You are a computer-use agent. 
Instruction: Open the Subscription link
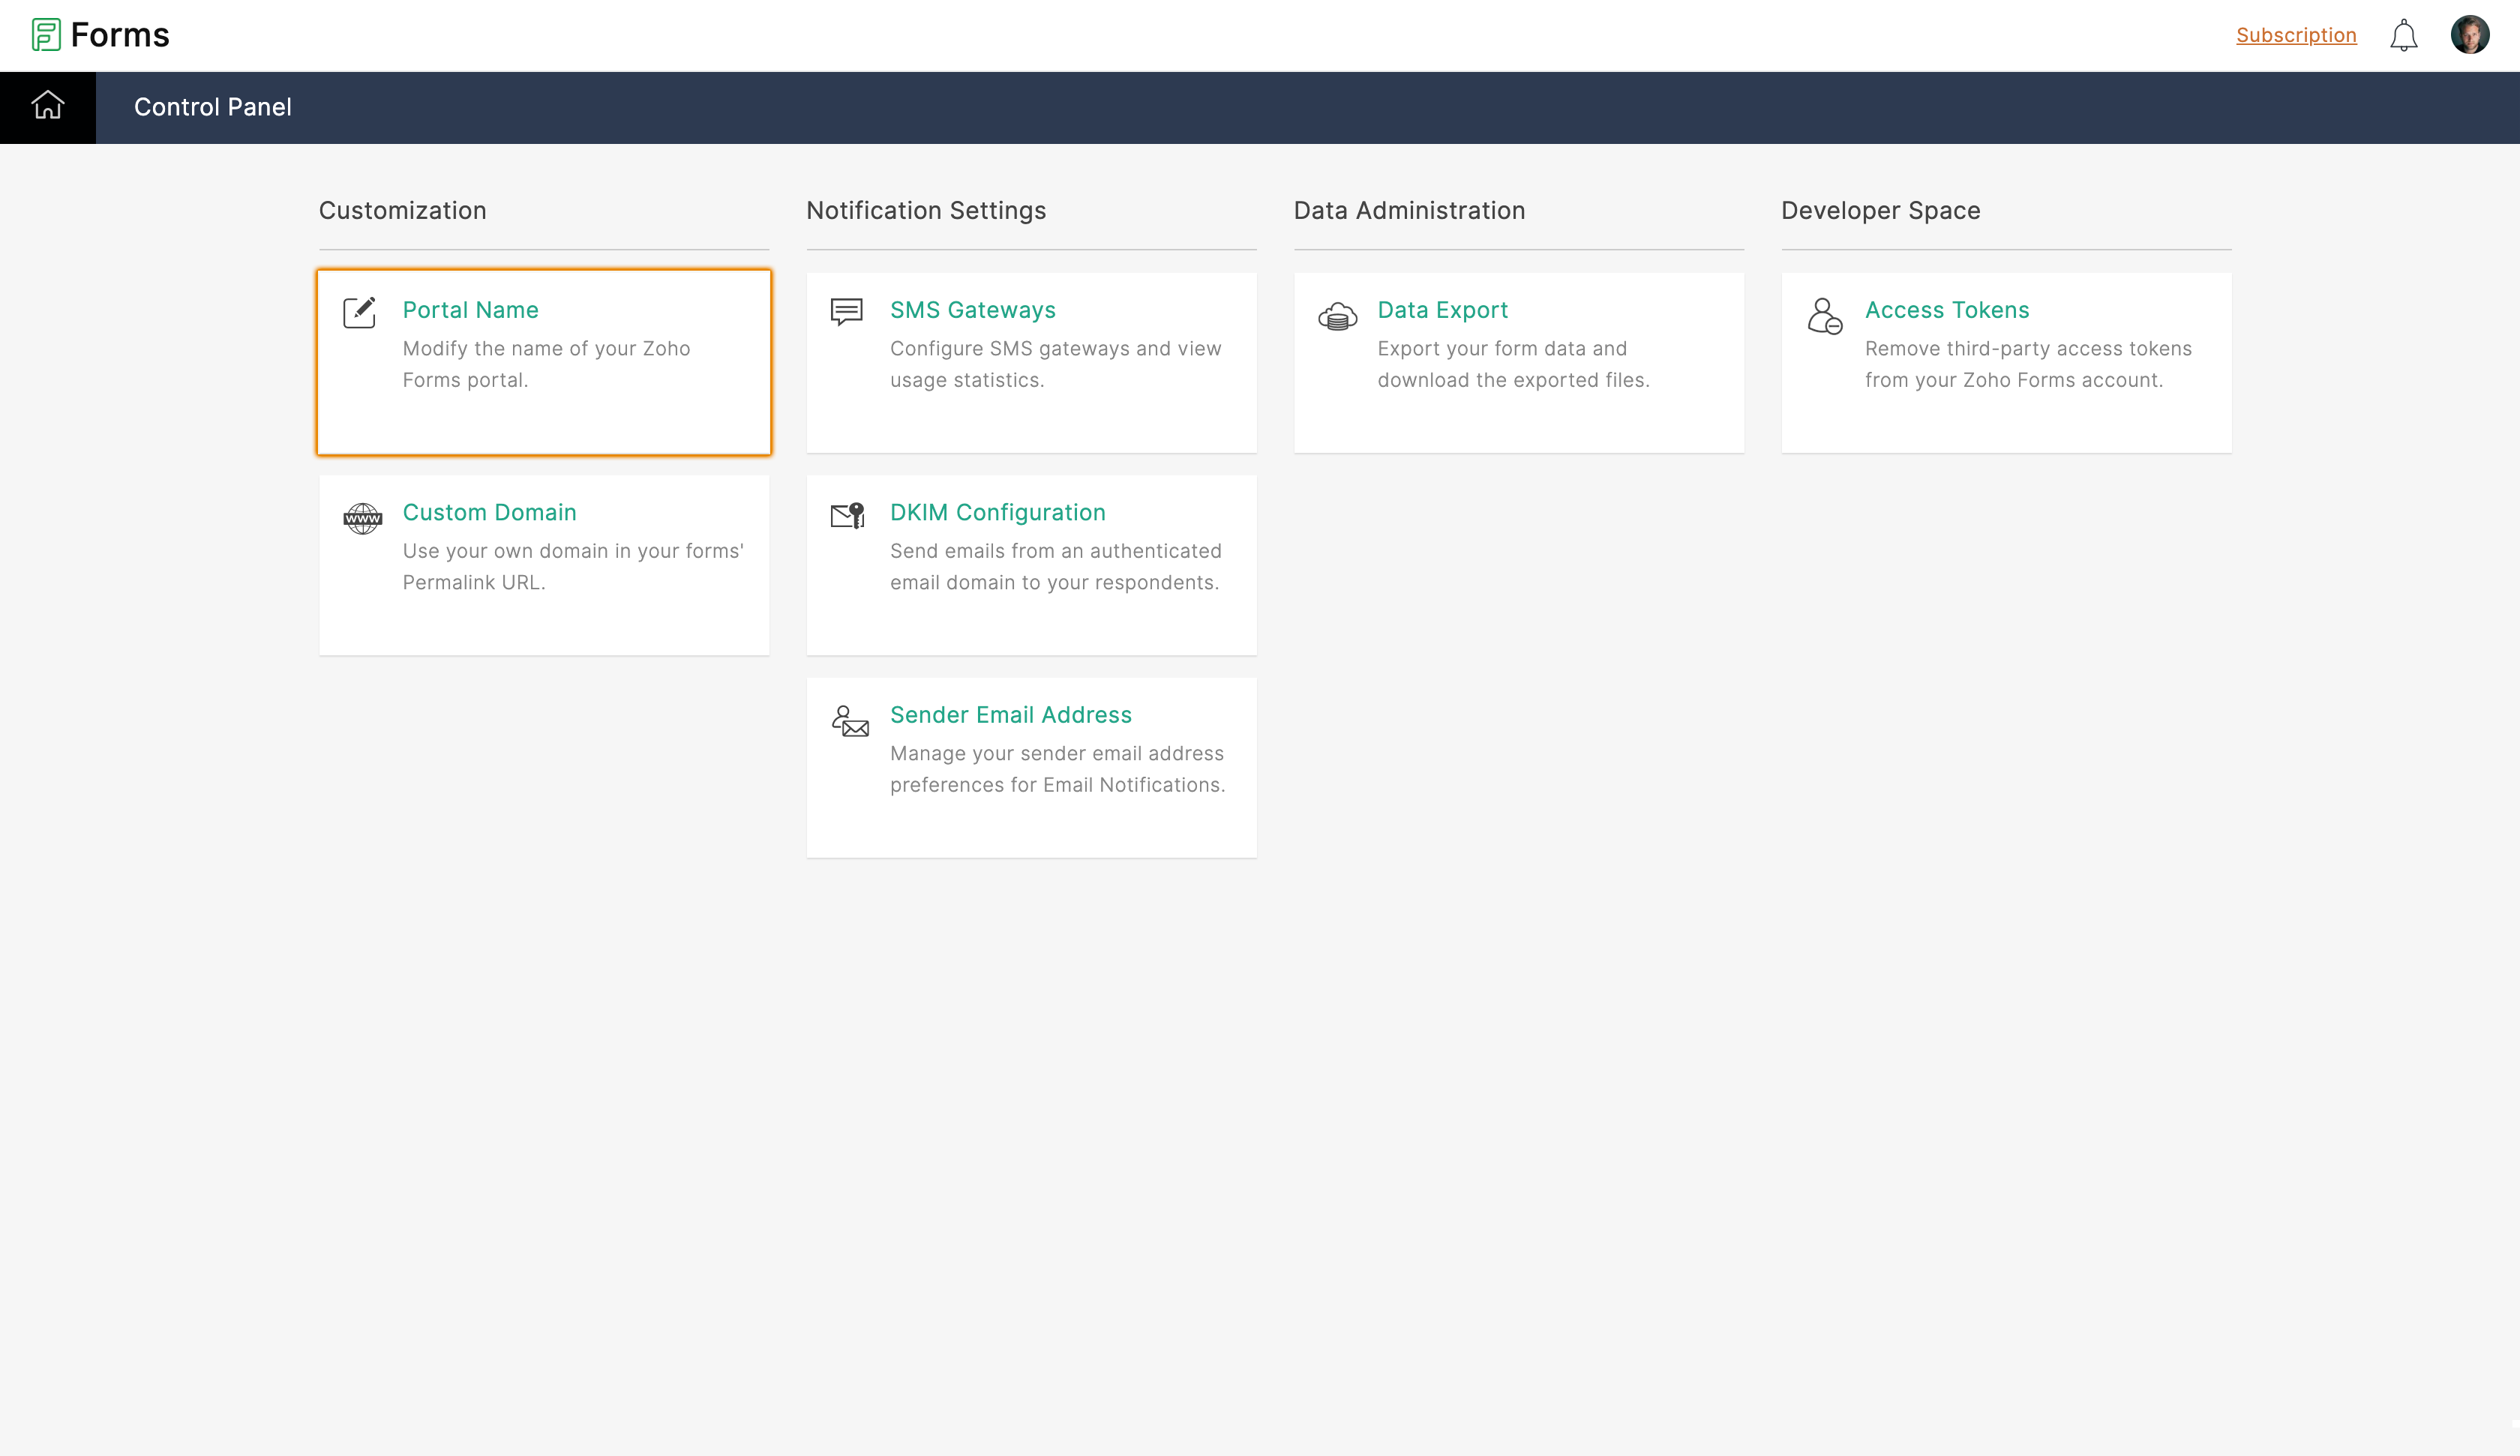tap(2296, 35)
